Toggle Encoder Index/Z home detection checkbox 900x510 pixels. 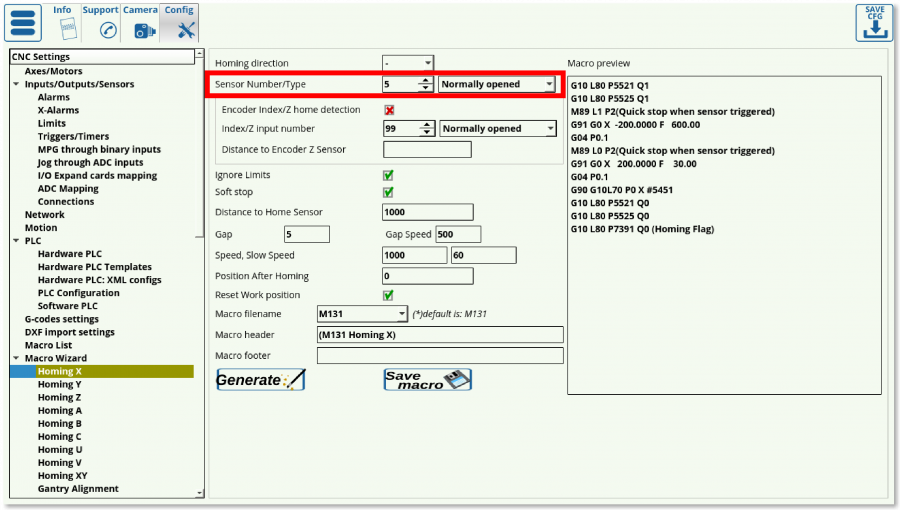[x=389, y=110]
